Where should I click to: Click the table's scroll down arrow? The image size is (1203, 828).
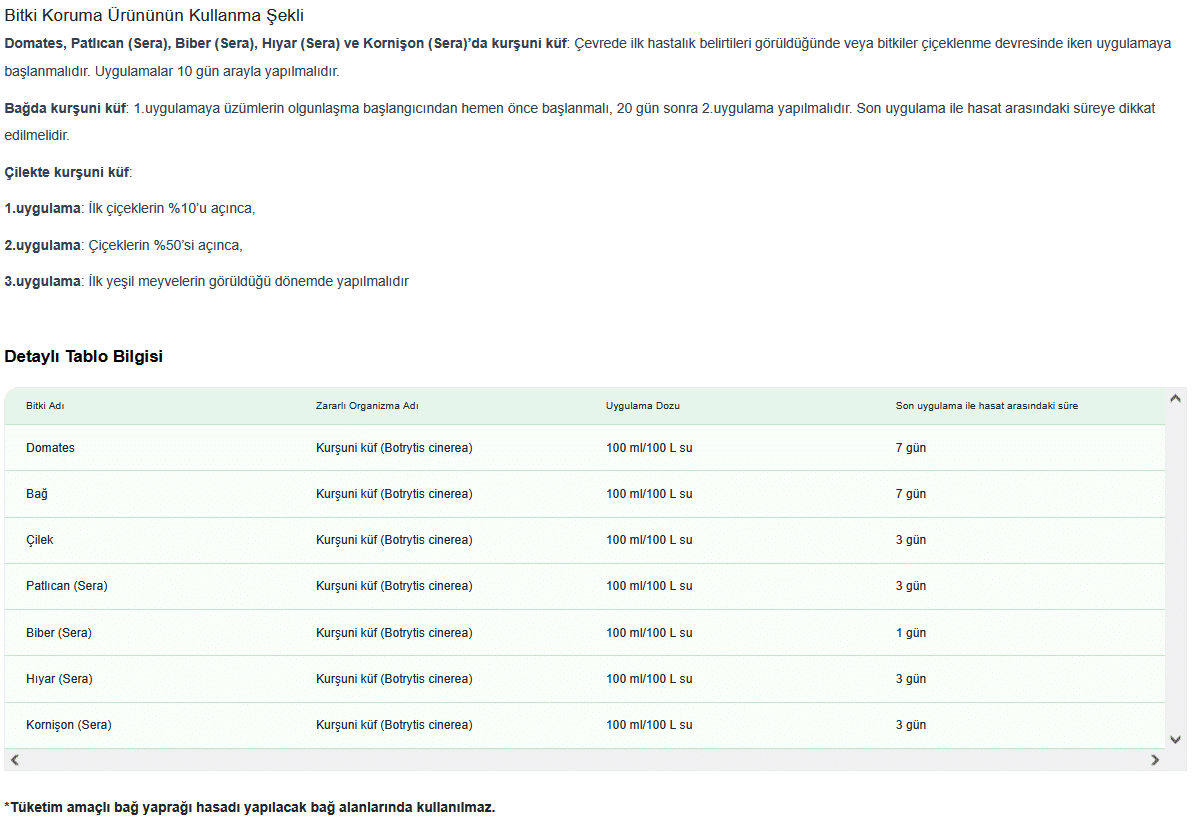click(1175, 739)
